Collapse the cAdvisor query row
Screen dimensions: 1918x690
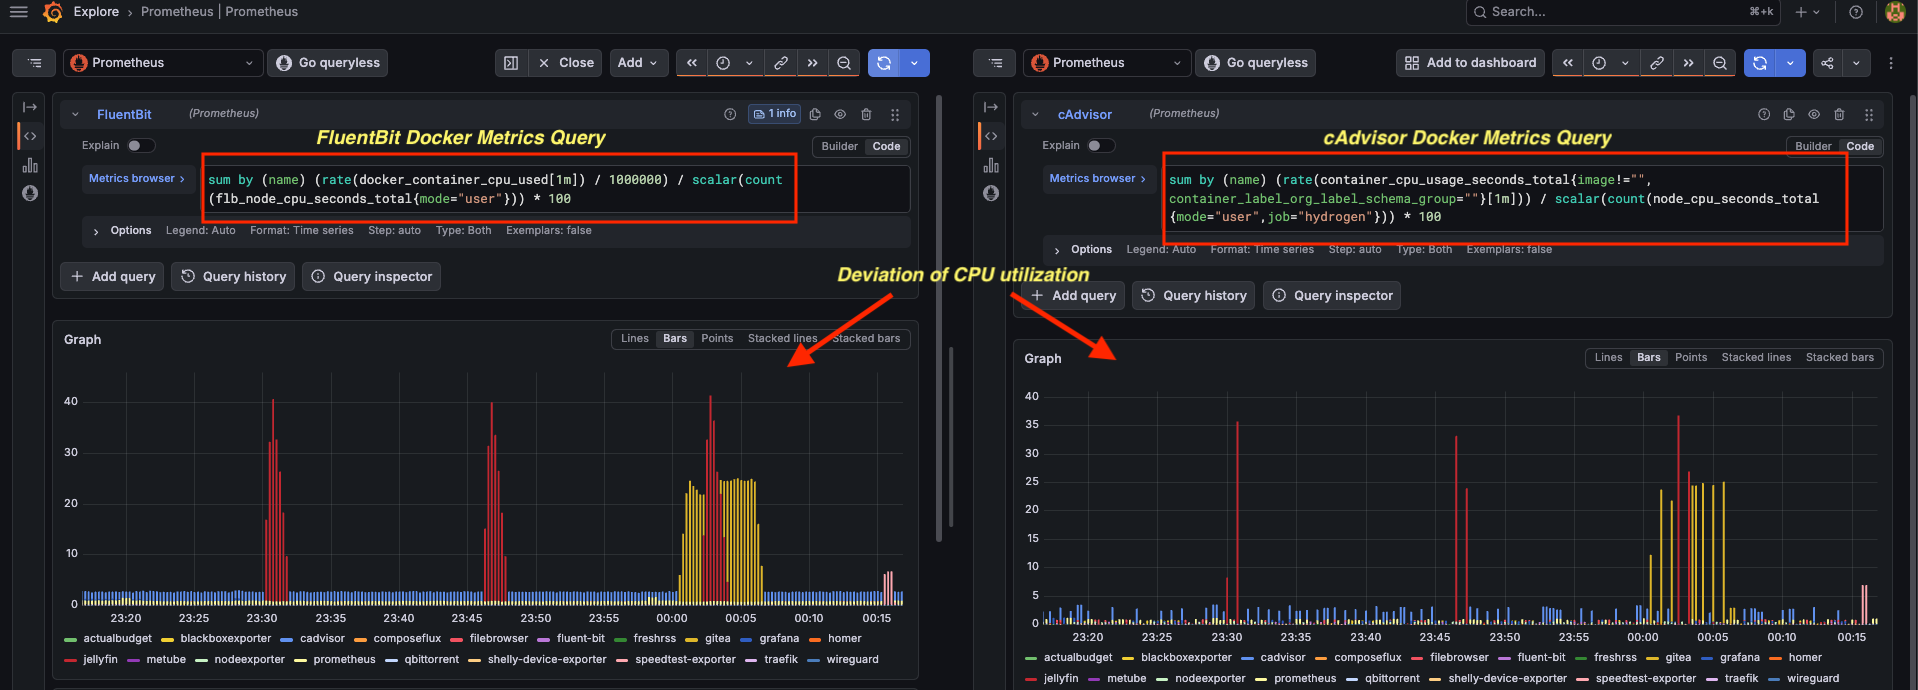(1035, 114)
